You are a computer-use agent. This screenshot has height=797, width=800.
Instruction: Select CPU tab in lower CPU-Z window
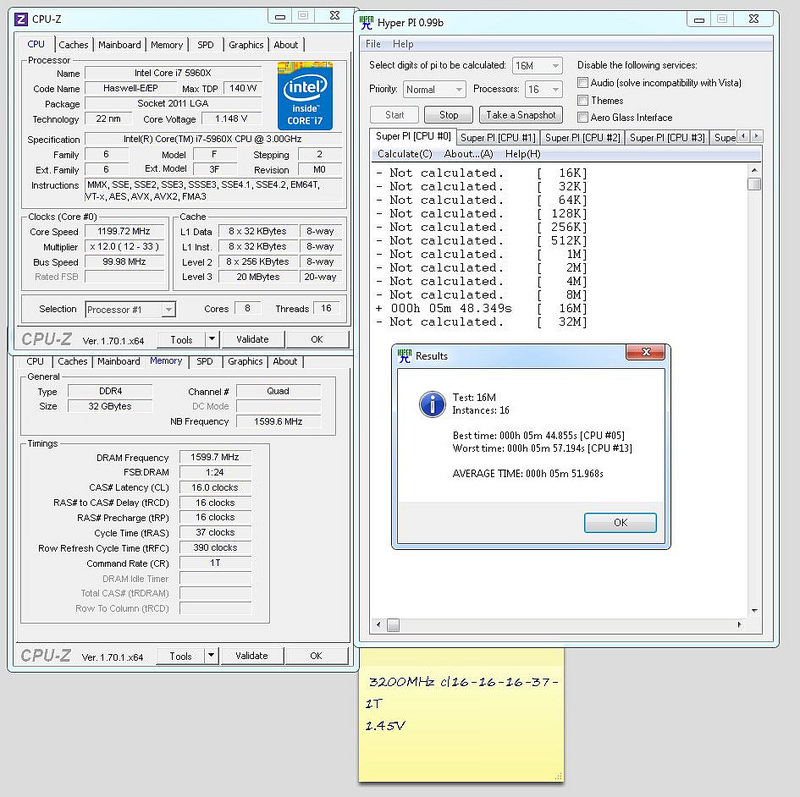point(35,361)
